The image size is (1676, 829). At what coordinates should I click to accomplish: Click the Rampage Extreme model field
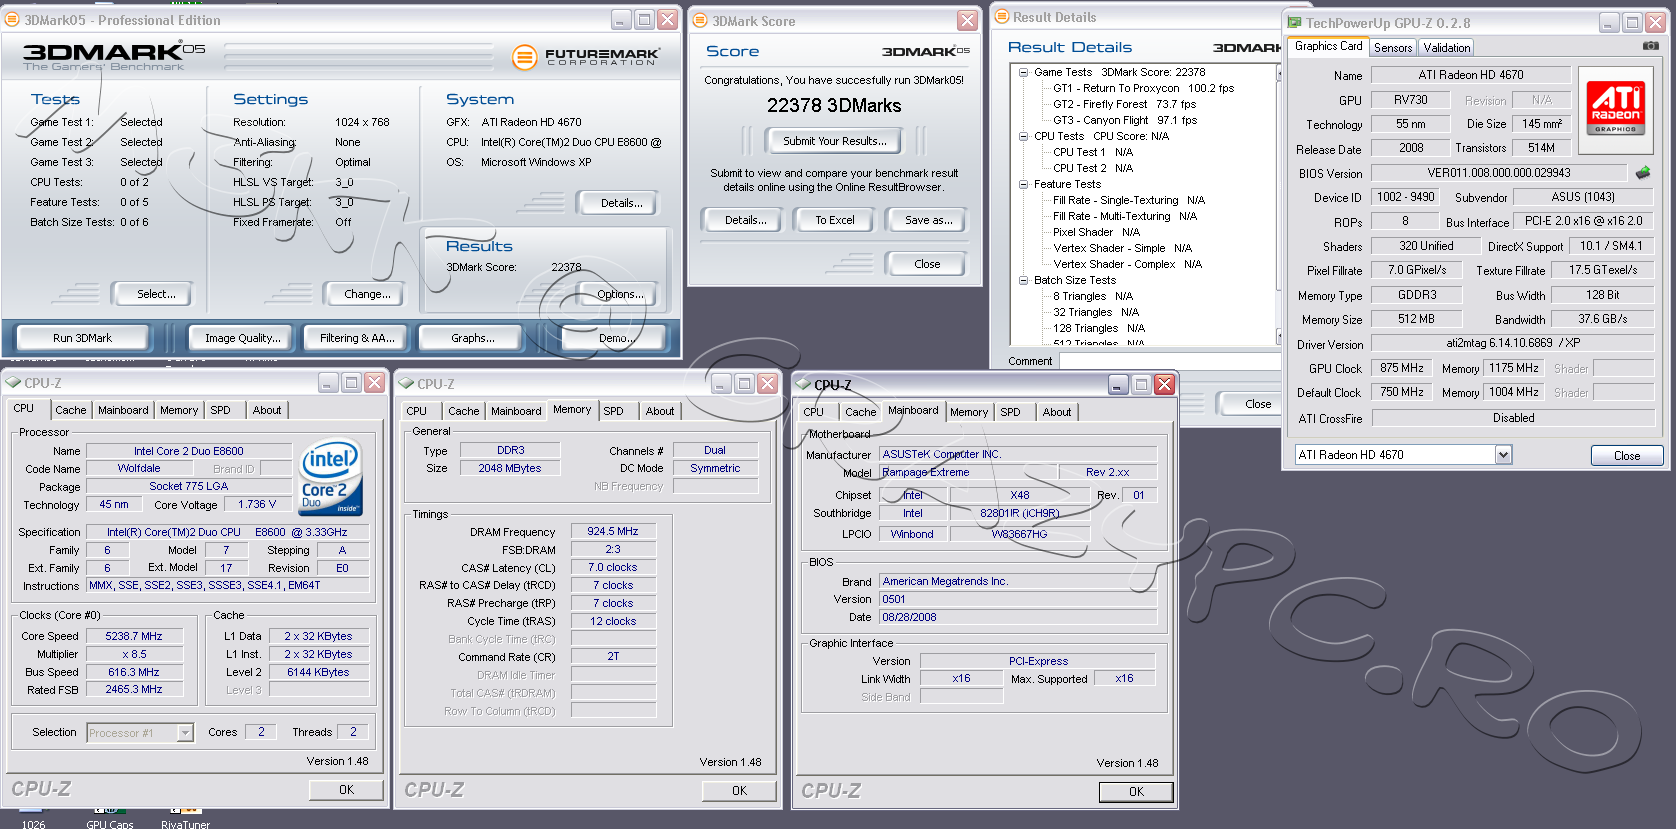[968, 472]
